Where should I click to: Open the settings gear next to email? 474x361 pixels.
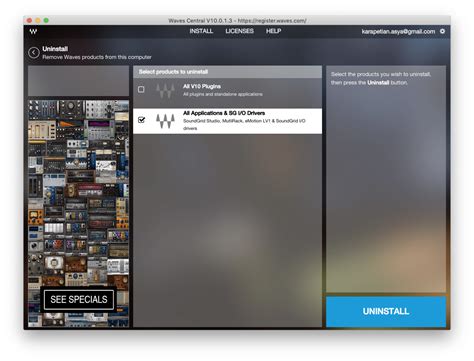pyautogui.click(x=442, y=31)
